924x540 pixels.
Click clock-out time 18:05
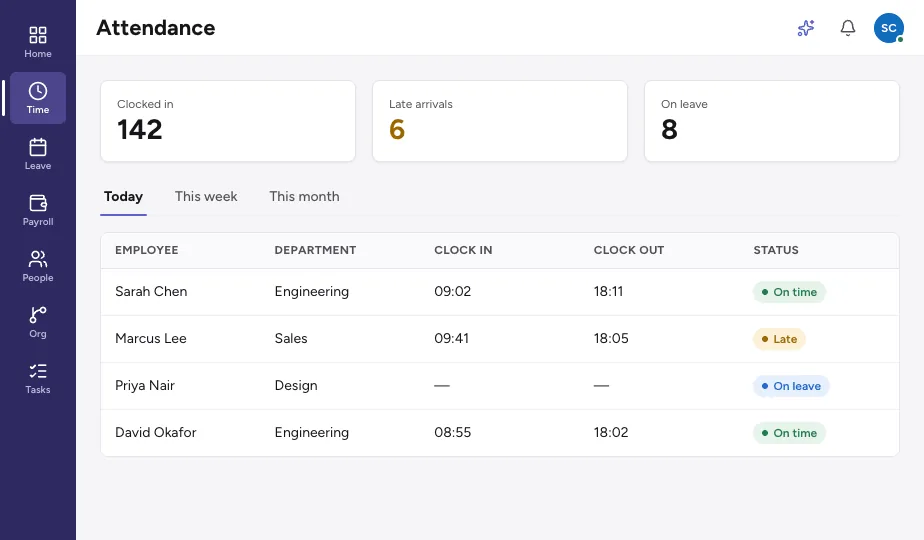pos(611,338)
